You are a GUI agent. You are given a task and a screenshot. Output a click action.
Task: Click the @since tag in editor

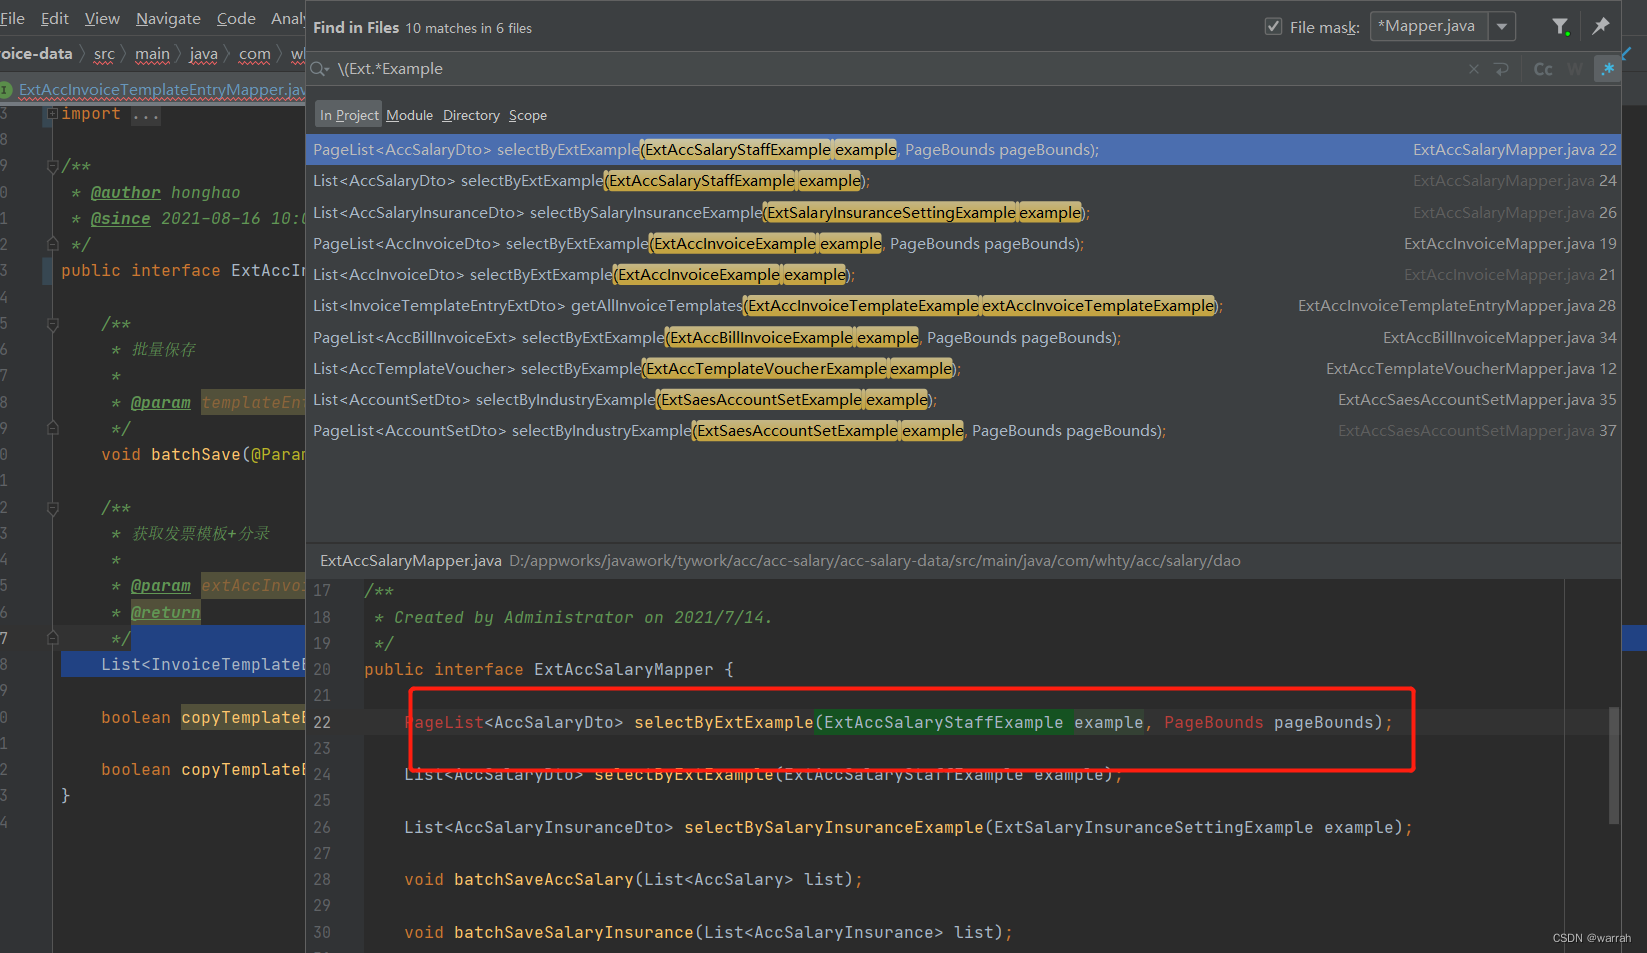[120, 219]
